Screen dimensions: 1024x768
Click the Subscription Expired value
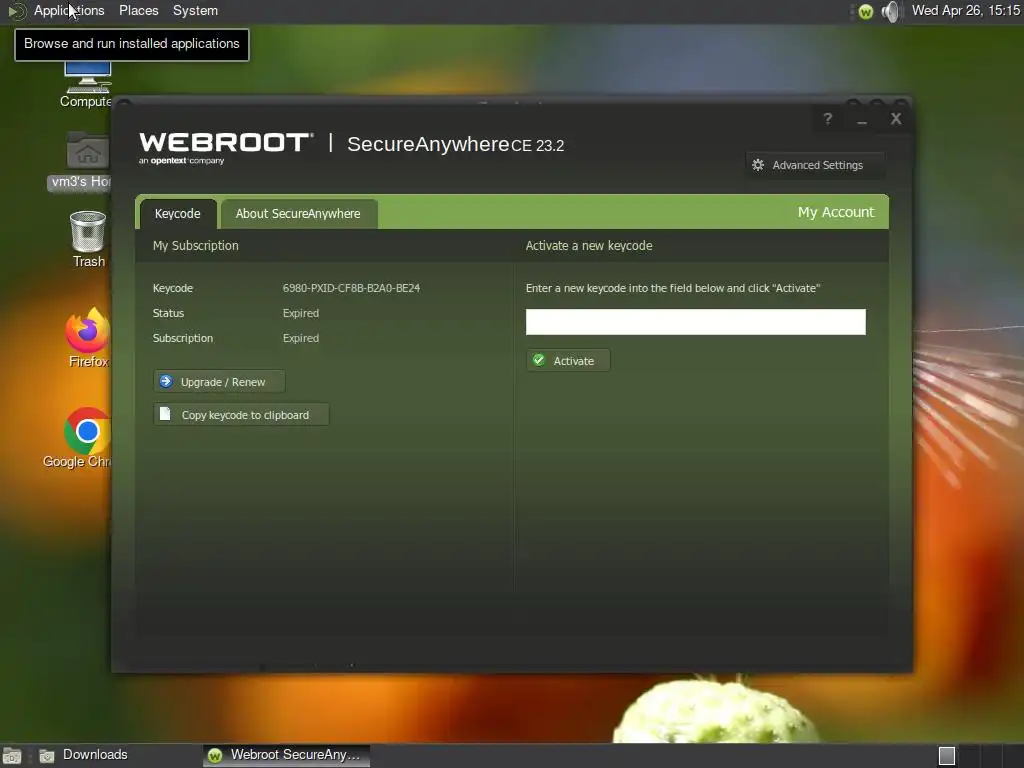click(x=300, y=338)
